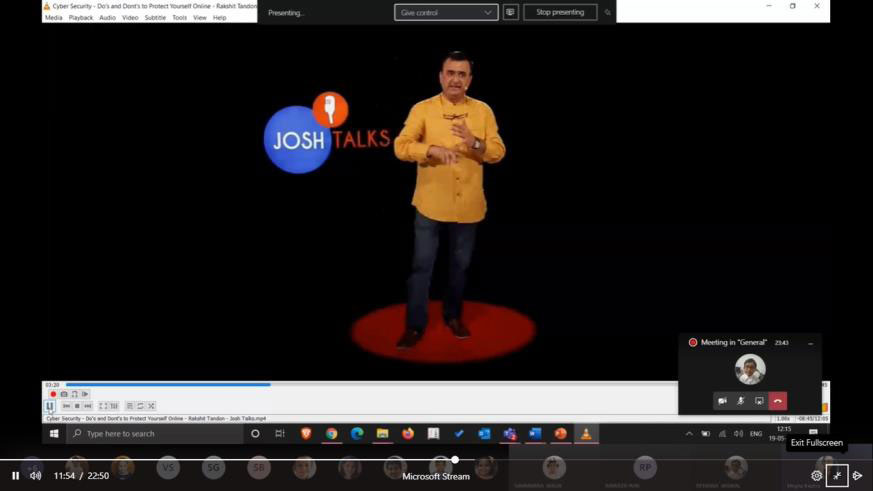Open the VLC Video menu
This screenshot has height=491, width=873.
click(x=130, y=18)
